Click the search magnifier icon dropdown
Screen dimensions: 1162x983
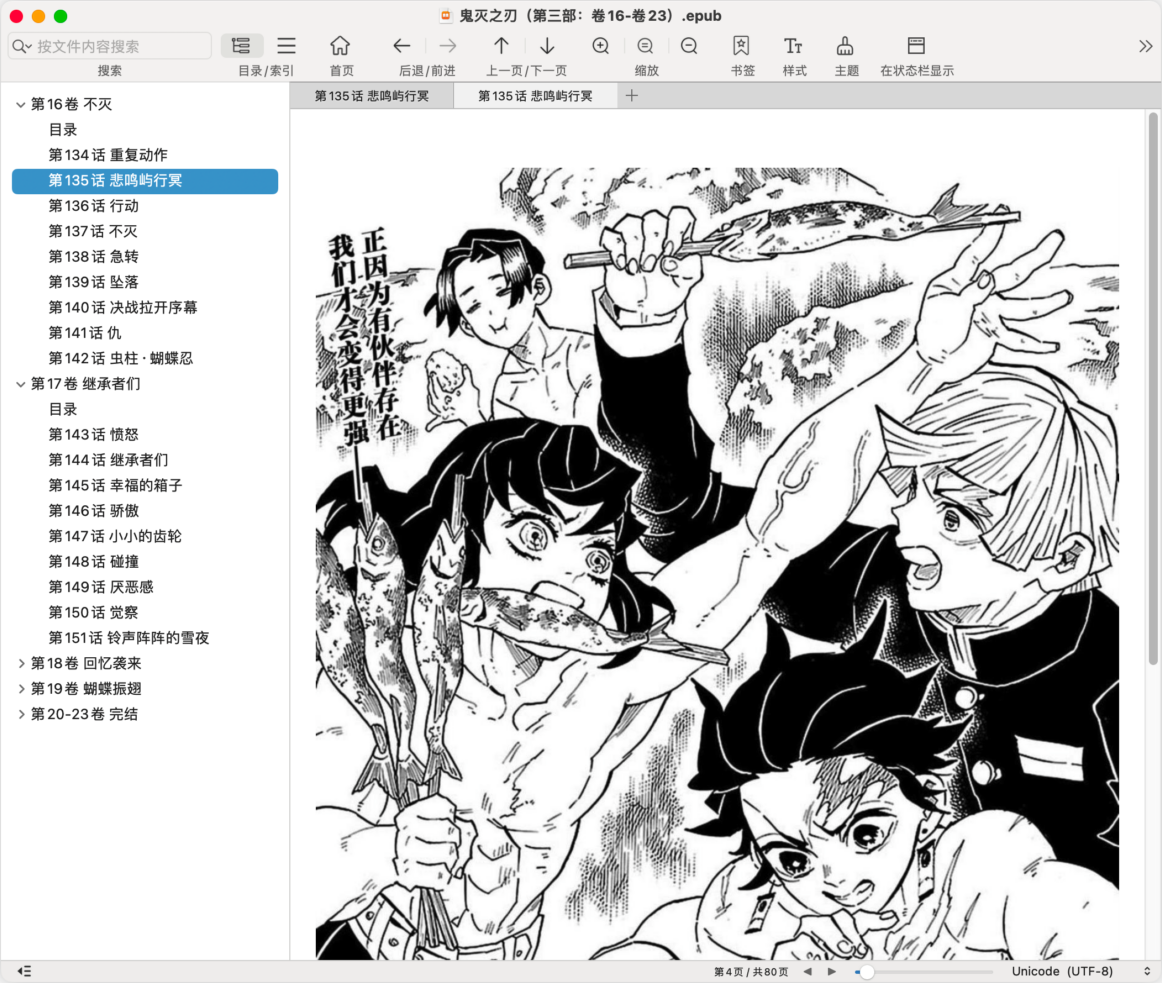(x=21, y=47)
